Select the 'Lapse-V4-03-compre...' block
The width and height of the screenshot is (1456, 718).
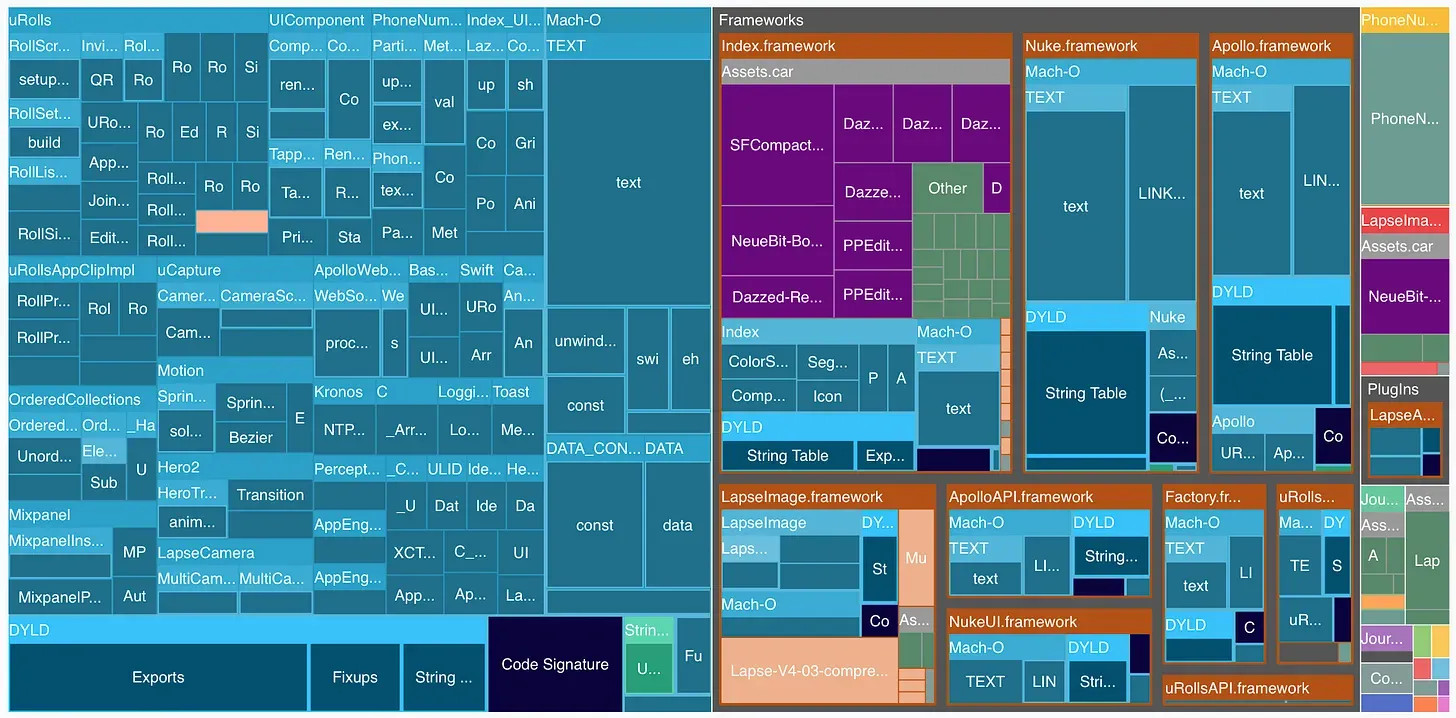point(808,671)
